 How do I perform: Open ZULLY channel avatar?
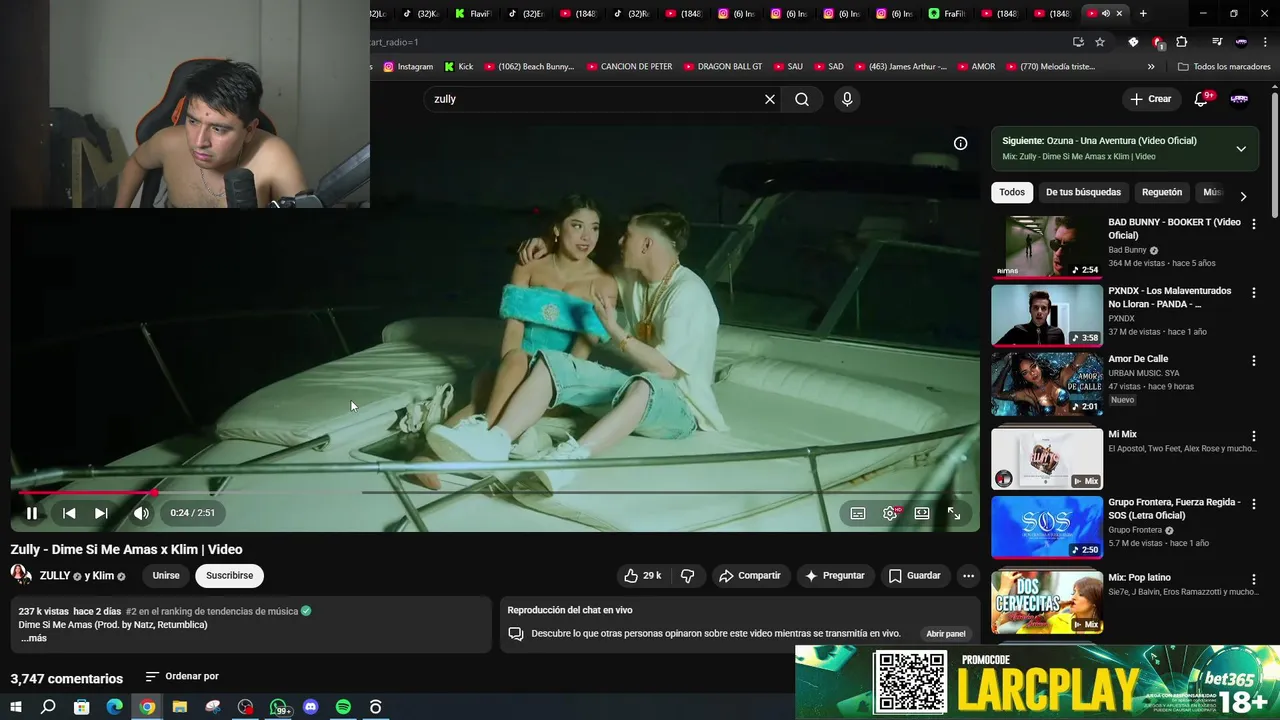coord(20,575)
